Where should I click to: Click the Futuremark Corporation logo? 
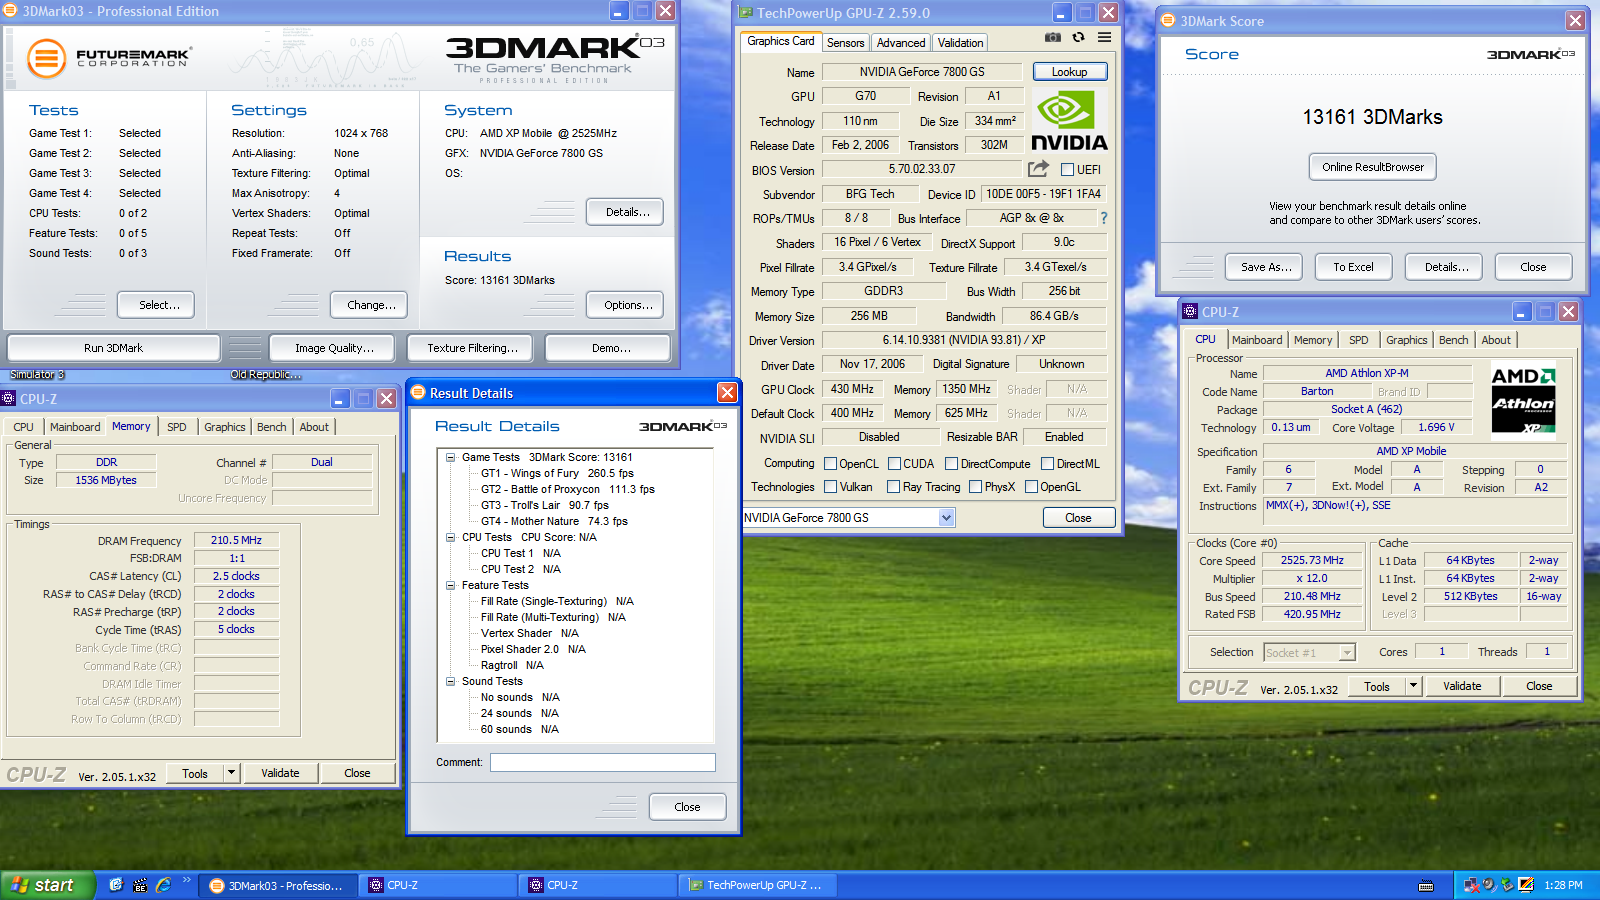coord(108,58)
